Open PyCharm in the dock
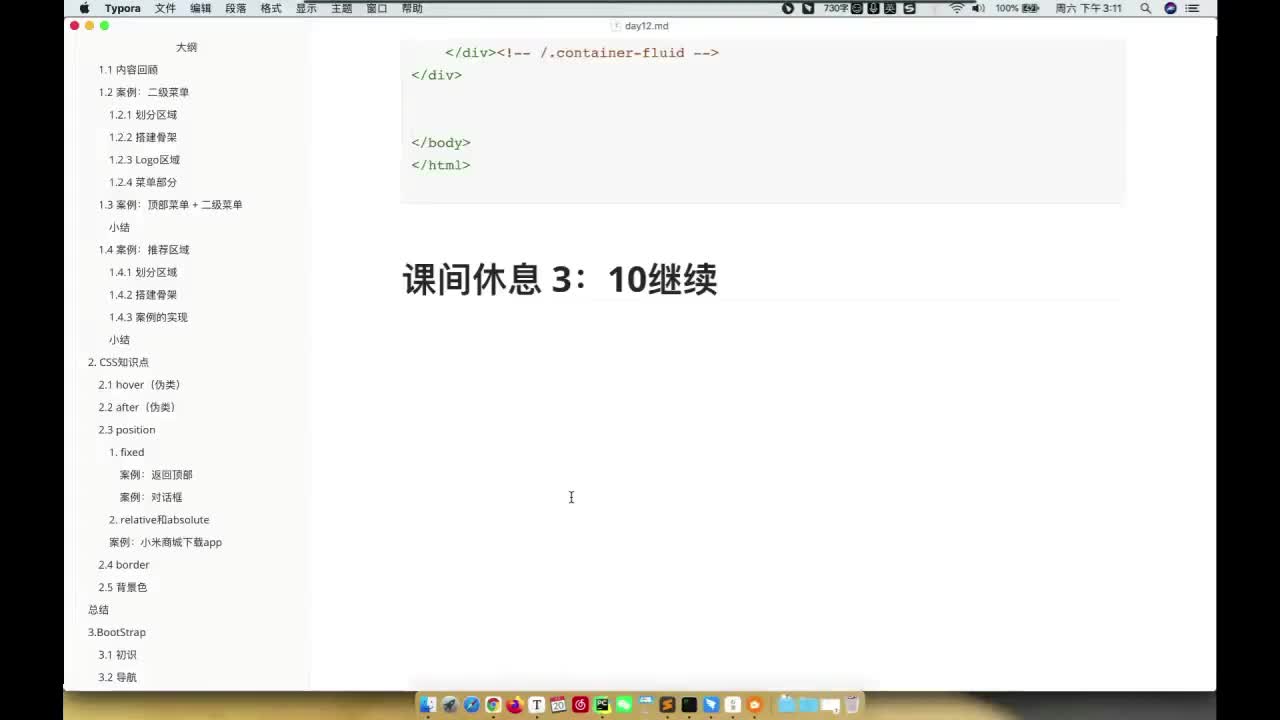Viewport: 1280px width, 720px height. pos(602,705)
